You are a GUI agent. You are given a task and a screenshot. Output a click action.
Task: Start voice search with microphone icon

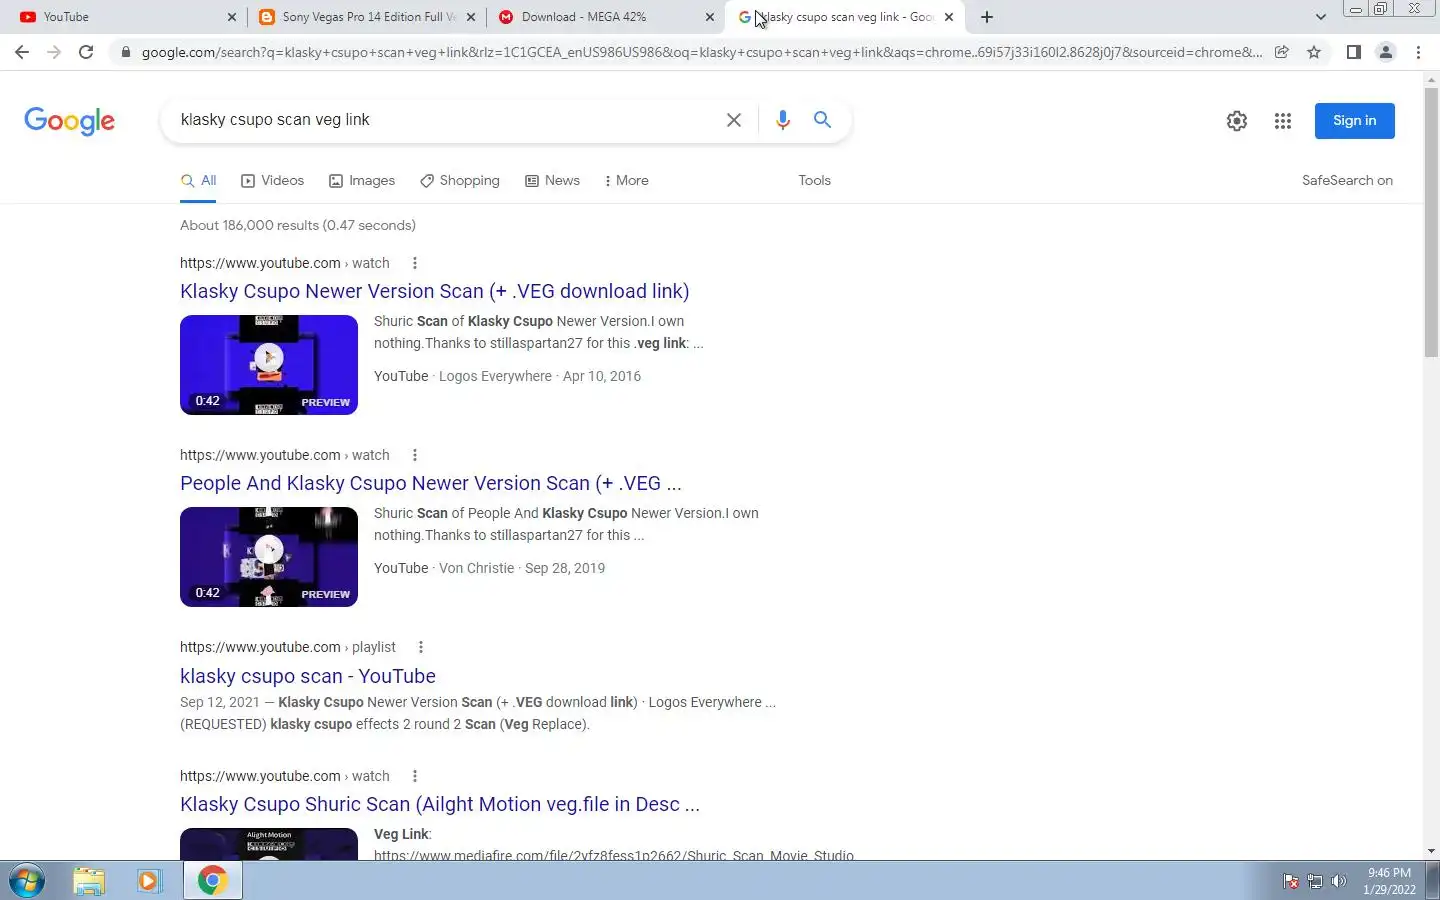[783, 120]
